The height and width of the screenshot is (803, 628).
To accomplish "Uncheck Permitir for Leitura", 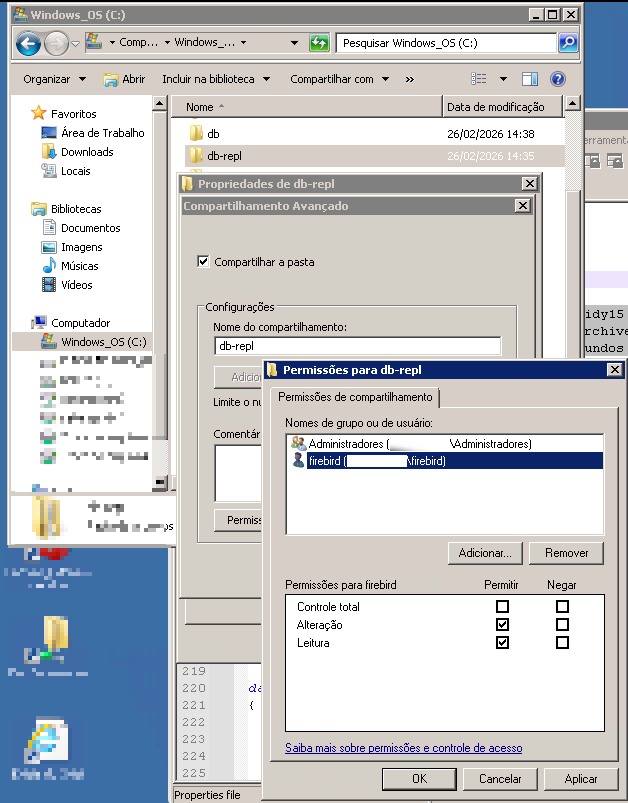I will point(503,642).
